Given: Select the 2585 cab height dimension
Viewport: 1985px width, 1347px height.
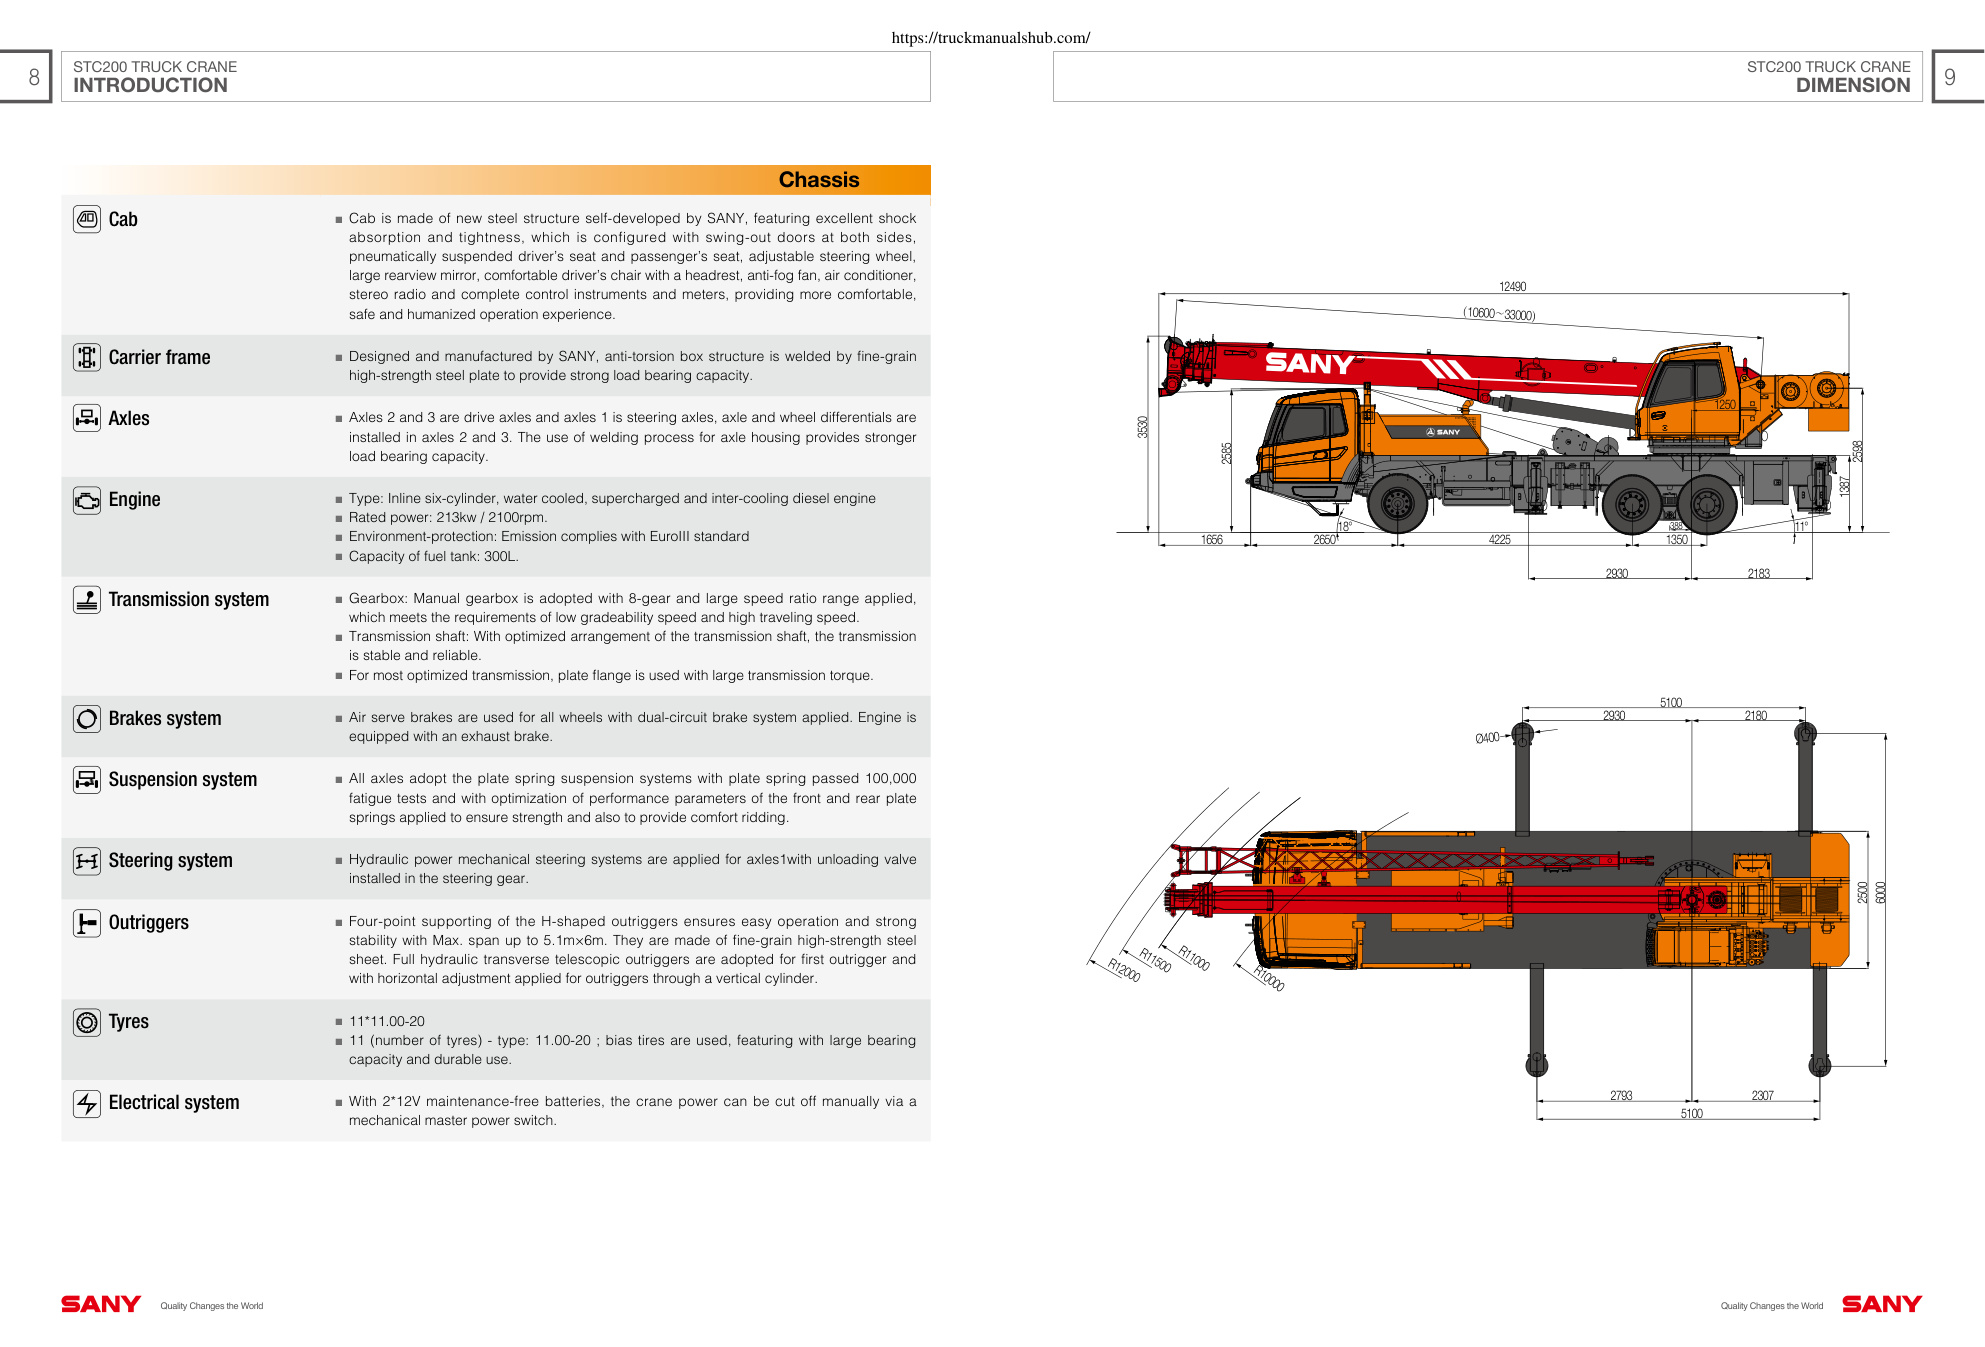Looking at the screenshot, I should coord(1226,453).
